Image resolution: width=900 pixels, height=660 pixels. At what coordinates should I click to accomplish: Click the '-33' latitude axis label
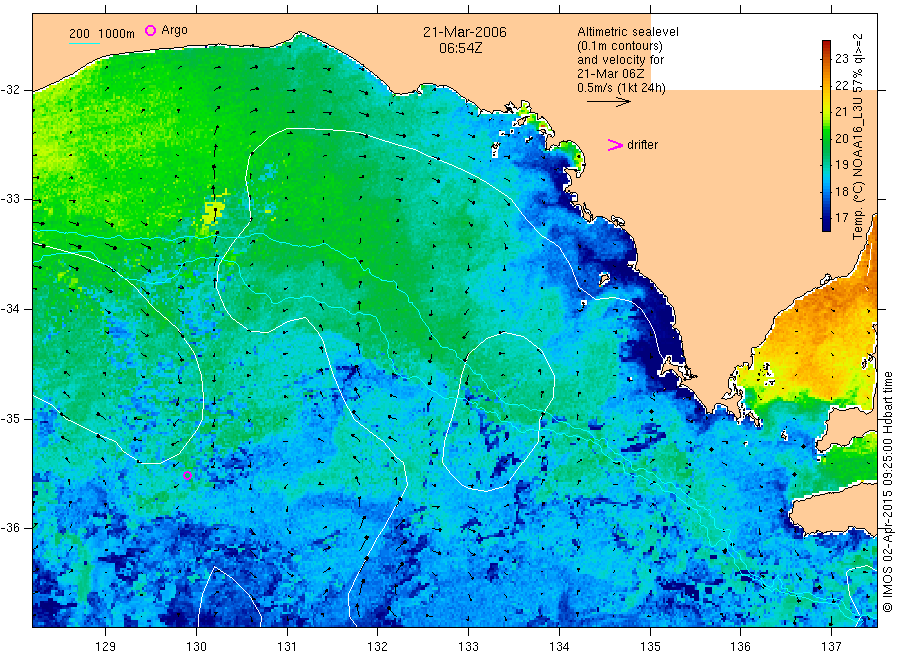[x=11, y=199]
